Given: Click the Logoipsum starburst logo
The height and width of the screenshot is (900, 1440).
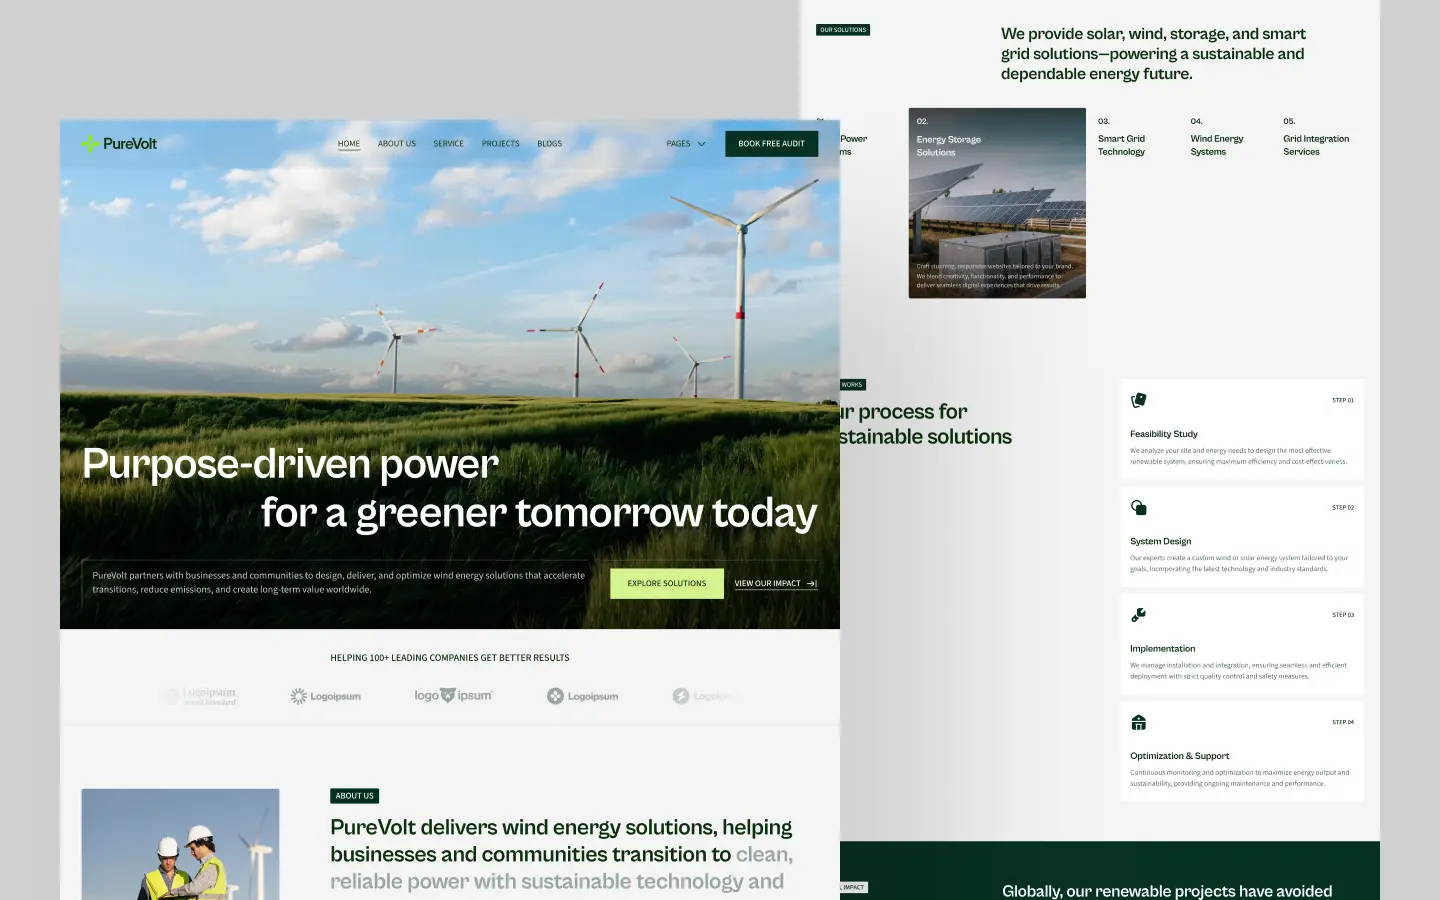Looking at the screenshot, I should [x=325, y=696].
